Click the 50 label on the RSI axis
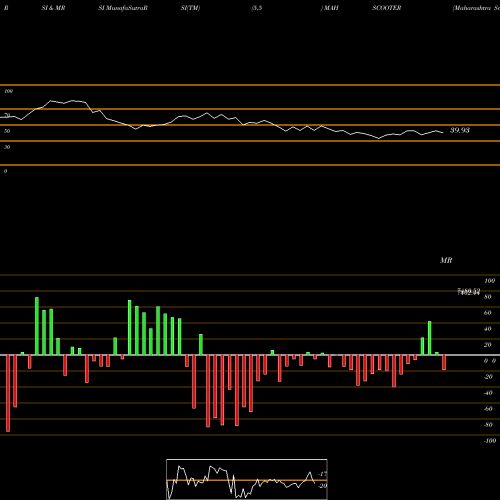 (x=7, y=131)
